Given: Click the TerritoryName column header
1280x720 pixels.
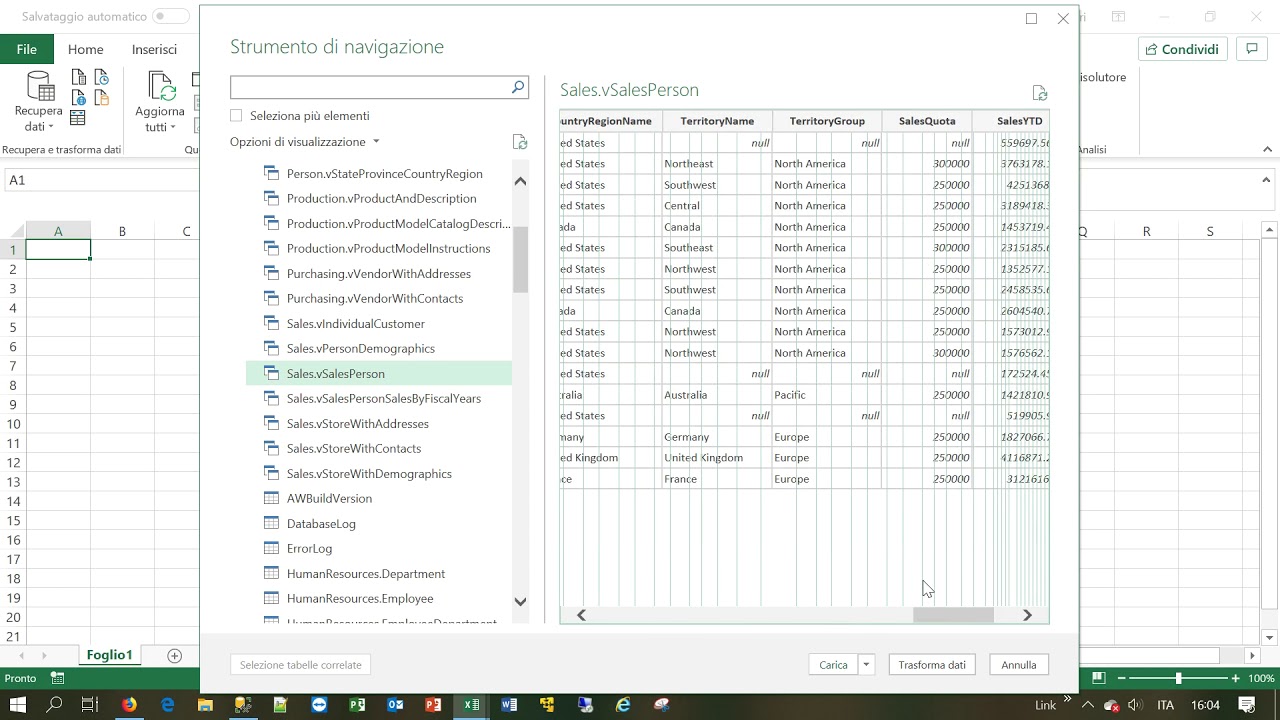Looking at the screenshot, I should click(717, 121).
